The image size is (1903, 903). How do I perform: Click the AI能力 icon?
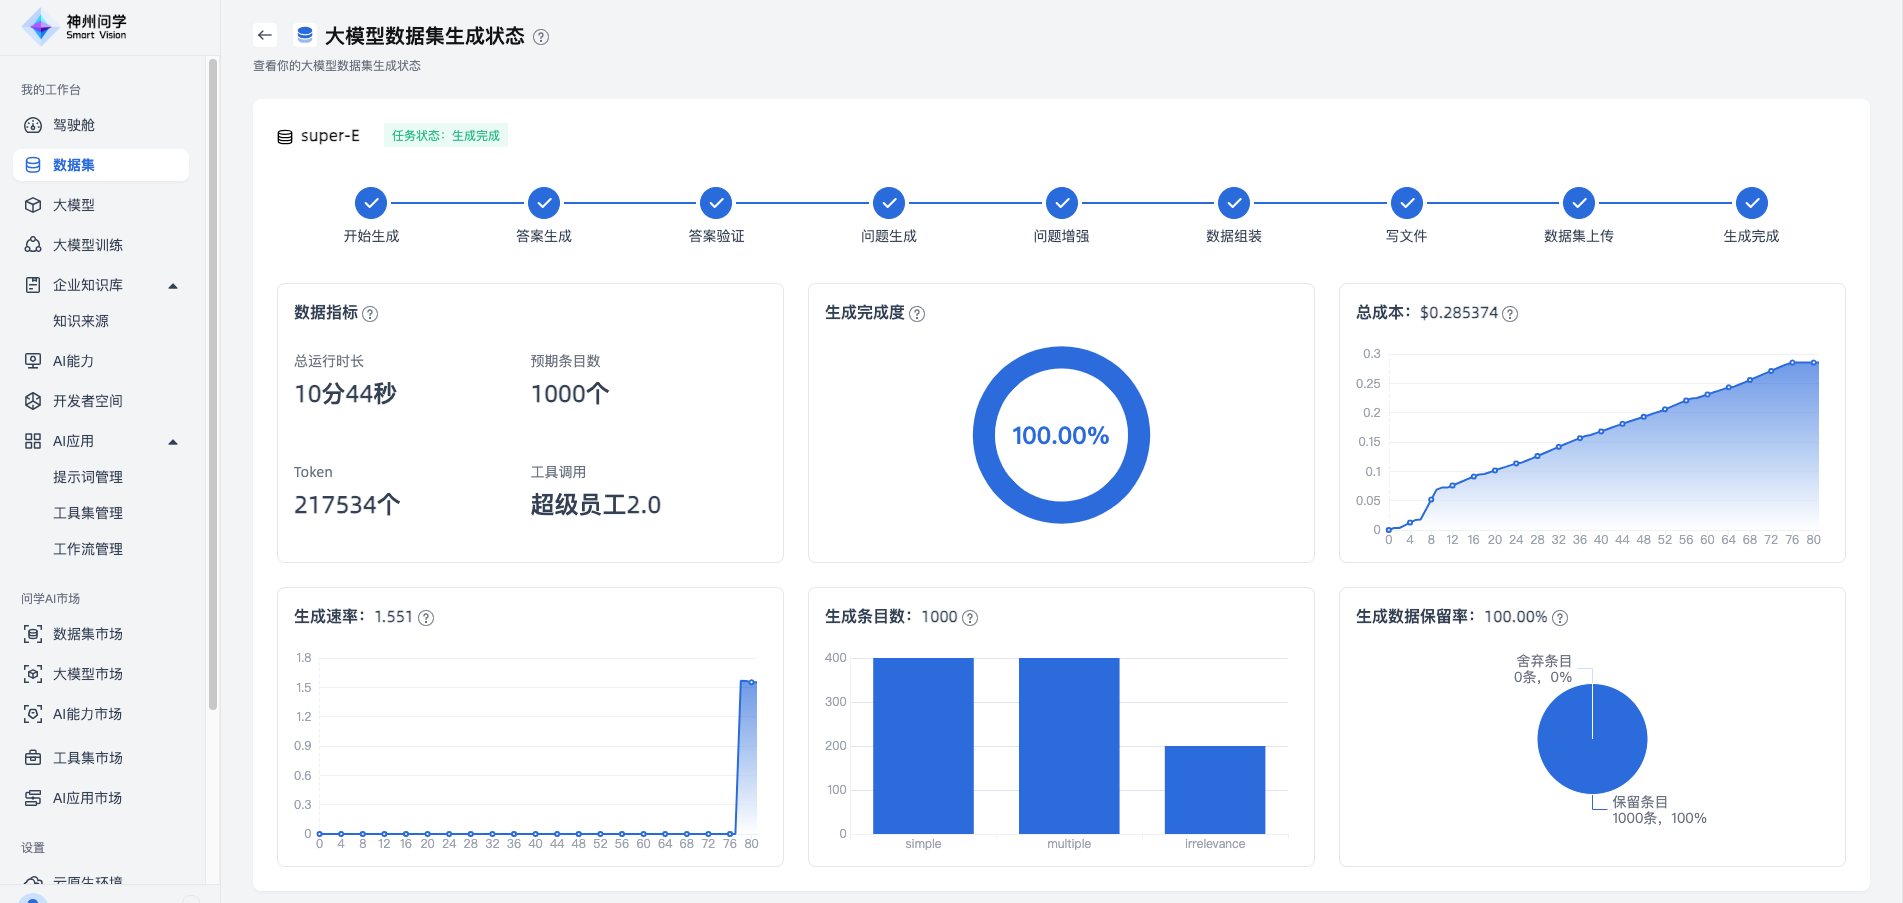(x=33, y=361)
